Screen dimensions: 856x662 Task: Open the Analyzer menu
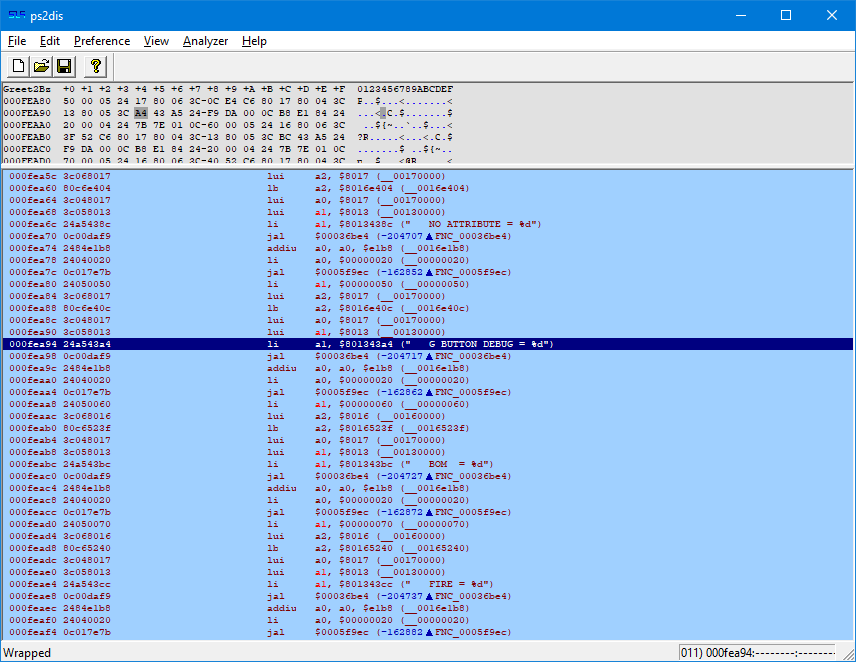coord(205,41)
